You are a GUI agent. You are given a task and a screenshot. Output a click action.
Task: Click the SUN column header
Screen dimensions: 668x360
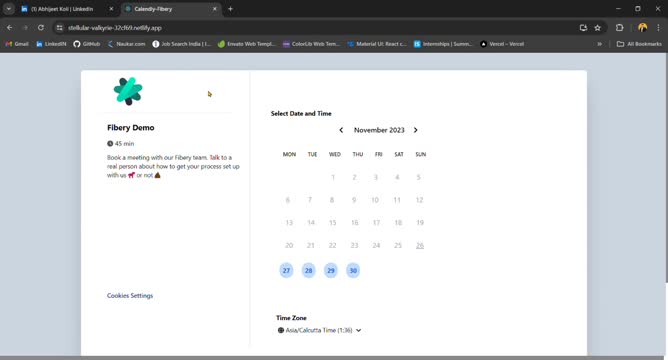(420, 154)
